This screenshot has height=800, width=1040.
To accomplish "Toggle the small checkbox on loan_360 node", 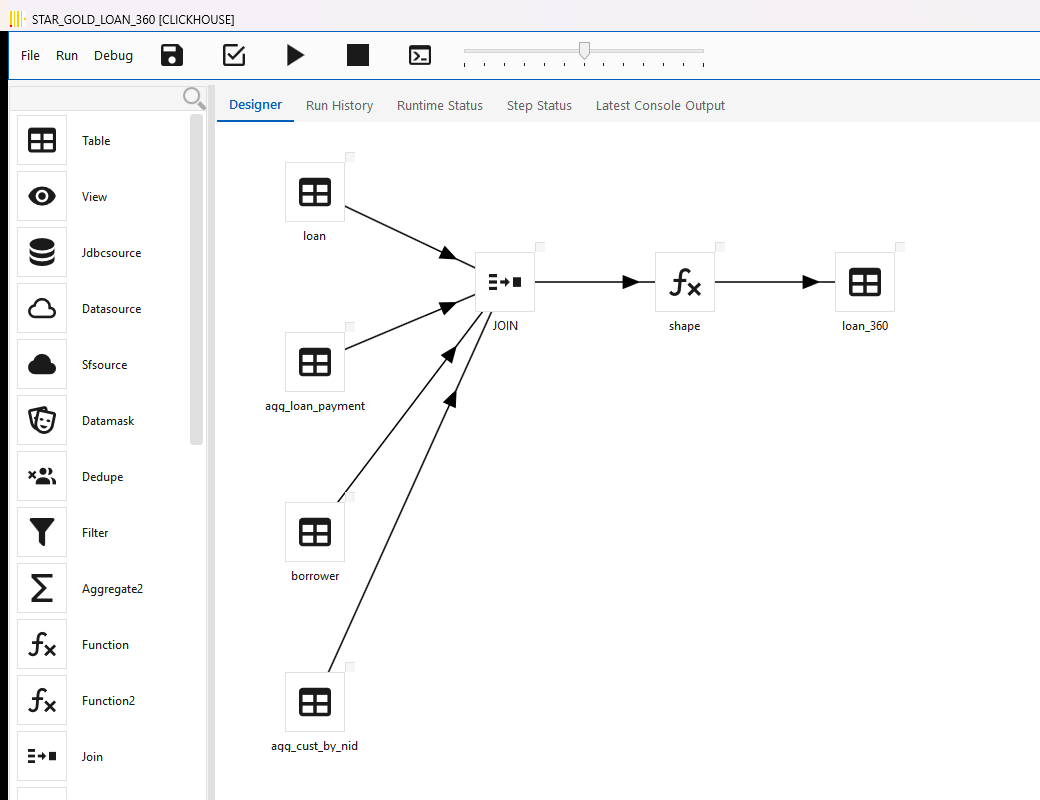I will pos(900,247).
